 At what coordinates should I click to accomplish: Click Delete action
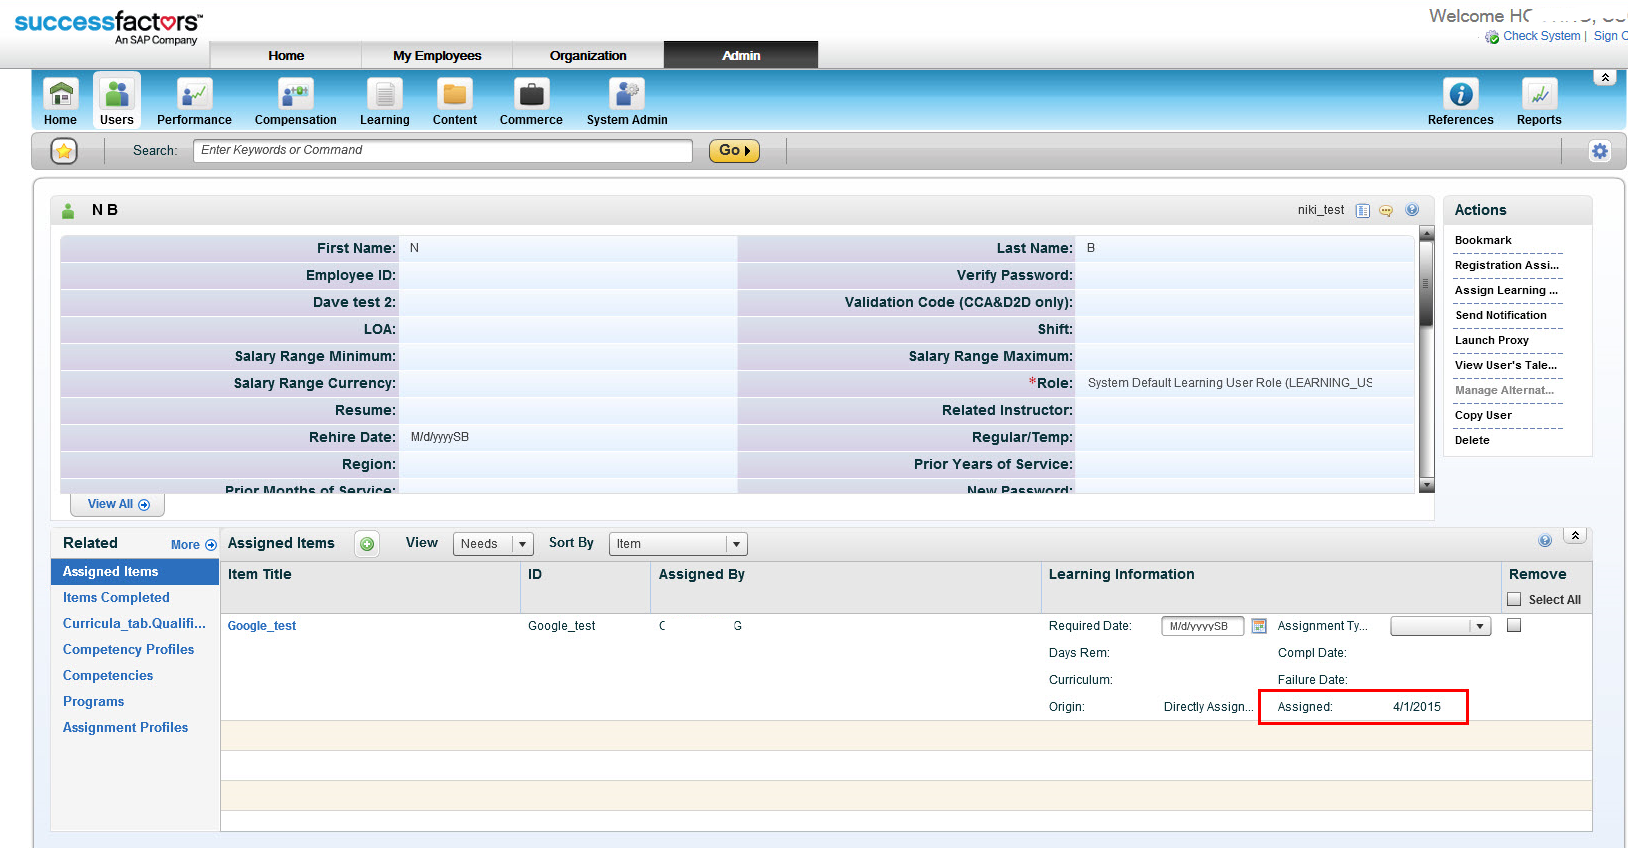coord(1472,440)
